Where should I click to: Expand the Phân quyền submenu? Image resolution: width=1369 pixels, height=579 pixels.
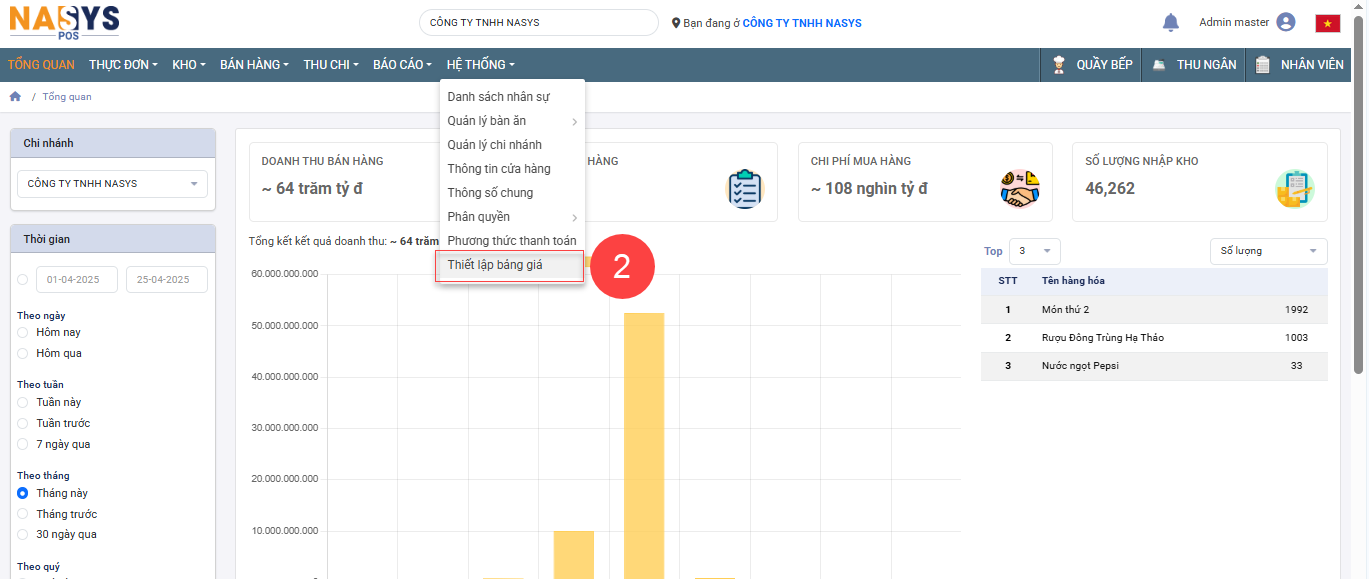coord(511,217)
